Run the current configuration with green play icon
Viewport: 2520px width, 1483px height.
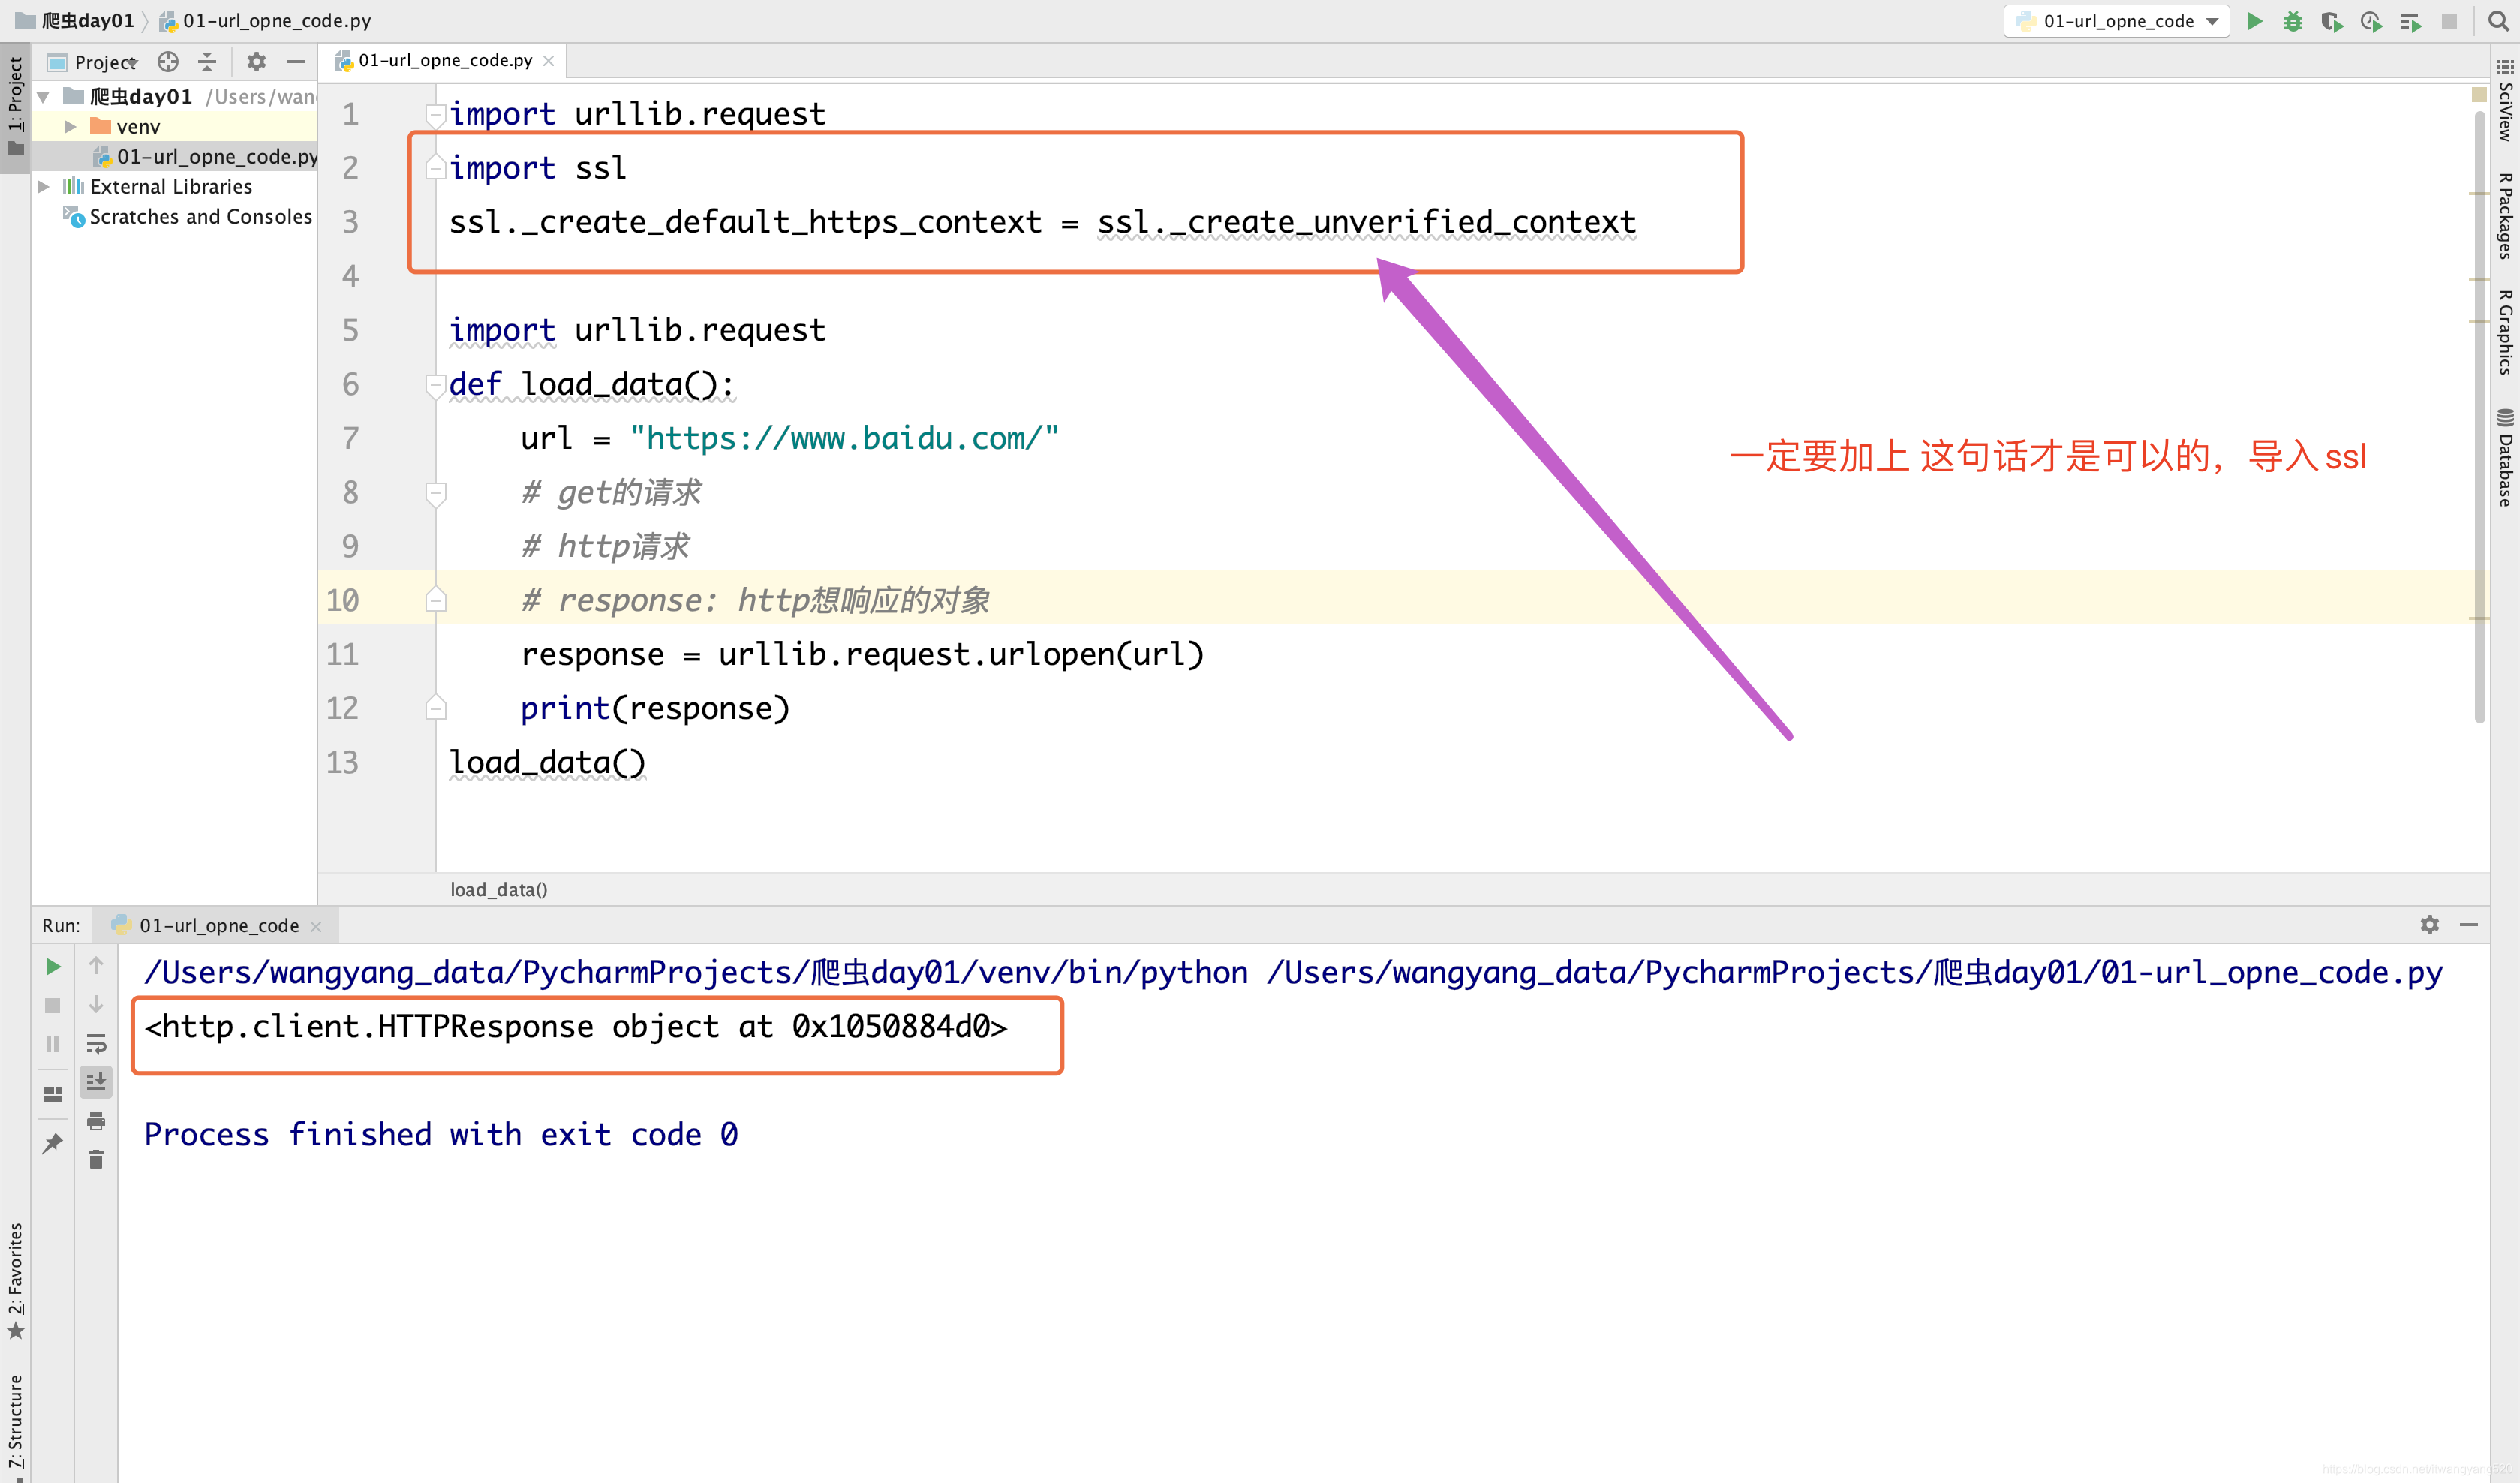2255,21
